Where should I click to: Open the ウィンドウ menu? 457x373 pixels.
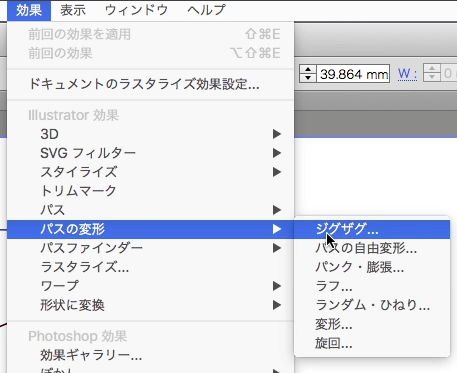pyautogui.click(x=137, y=10)
